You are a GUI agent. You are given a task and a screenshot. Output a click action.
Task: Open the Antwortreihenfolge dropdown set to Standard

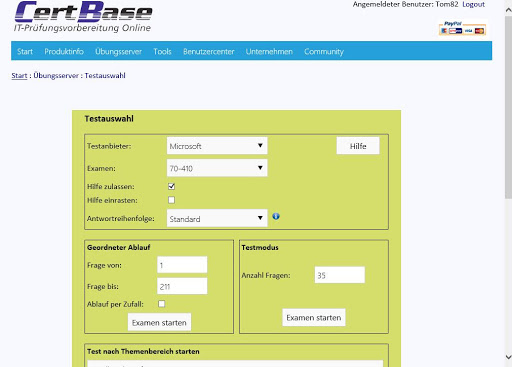tap(217, 218)
